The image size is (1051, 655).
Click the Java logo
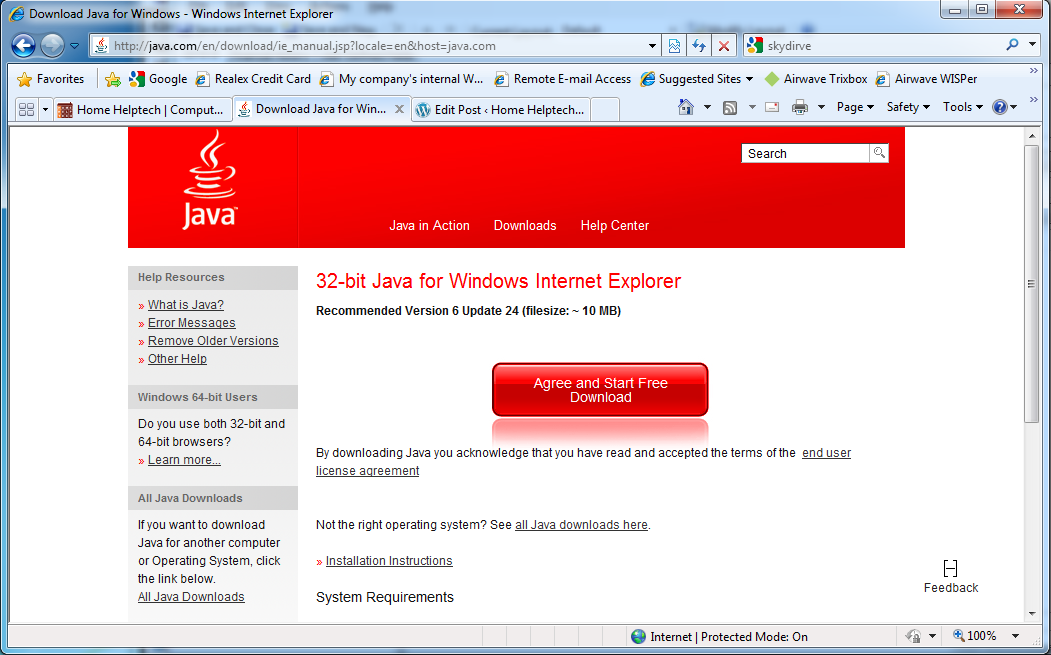click(210, 180)
